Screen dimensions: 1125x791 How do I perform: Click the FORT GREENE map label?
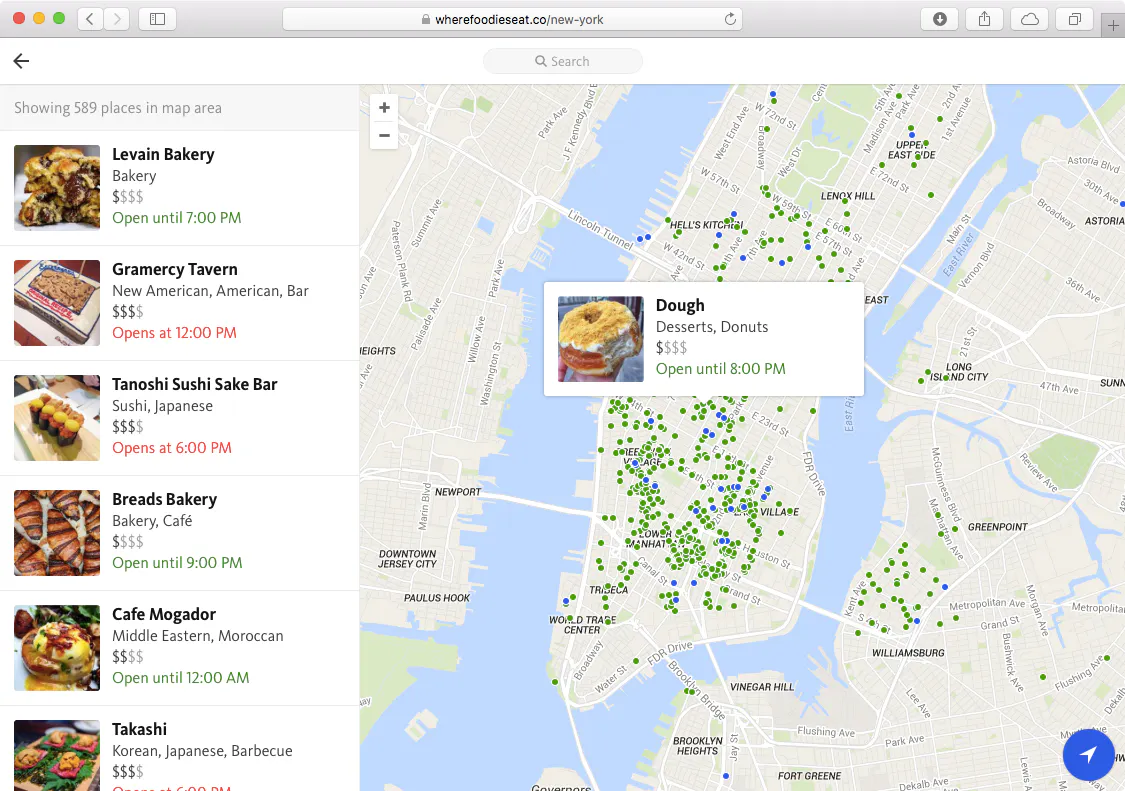tap(809, 776)
